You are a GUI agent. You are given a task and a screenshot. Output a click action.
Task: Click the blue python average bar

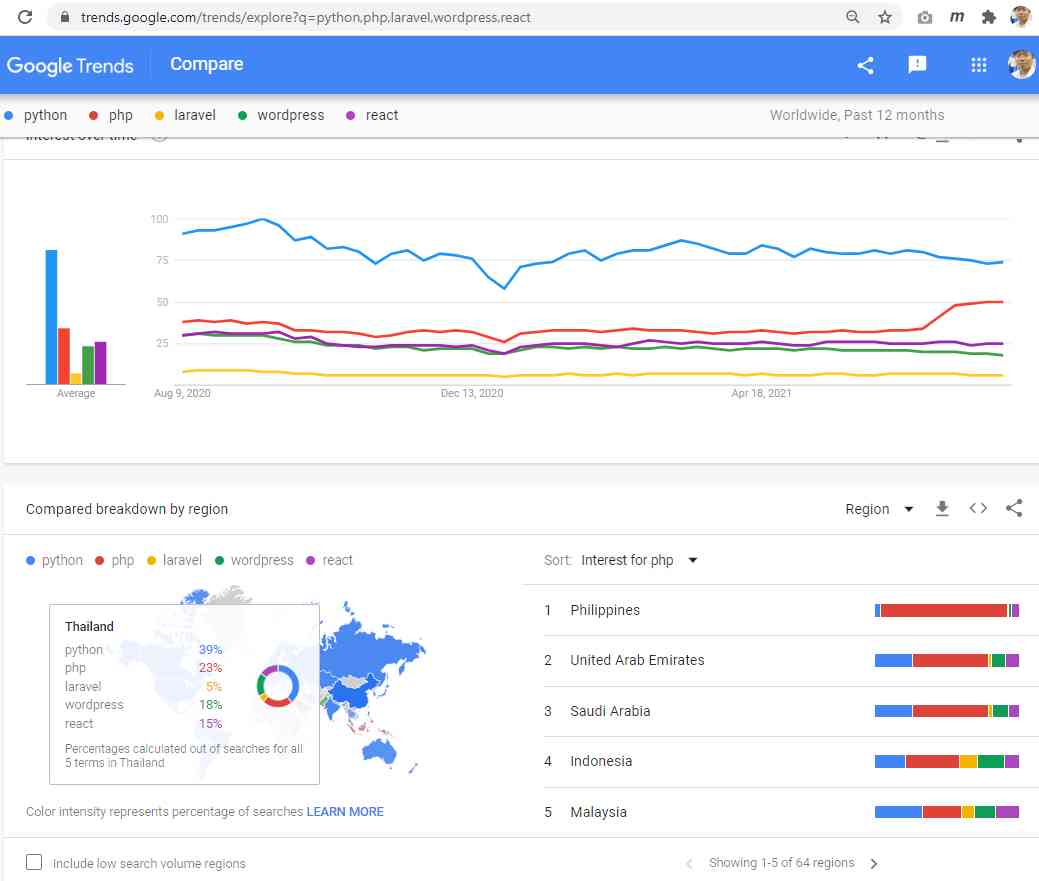51,317
